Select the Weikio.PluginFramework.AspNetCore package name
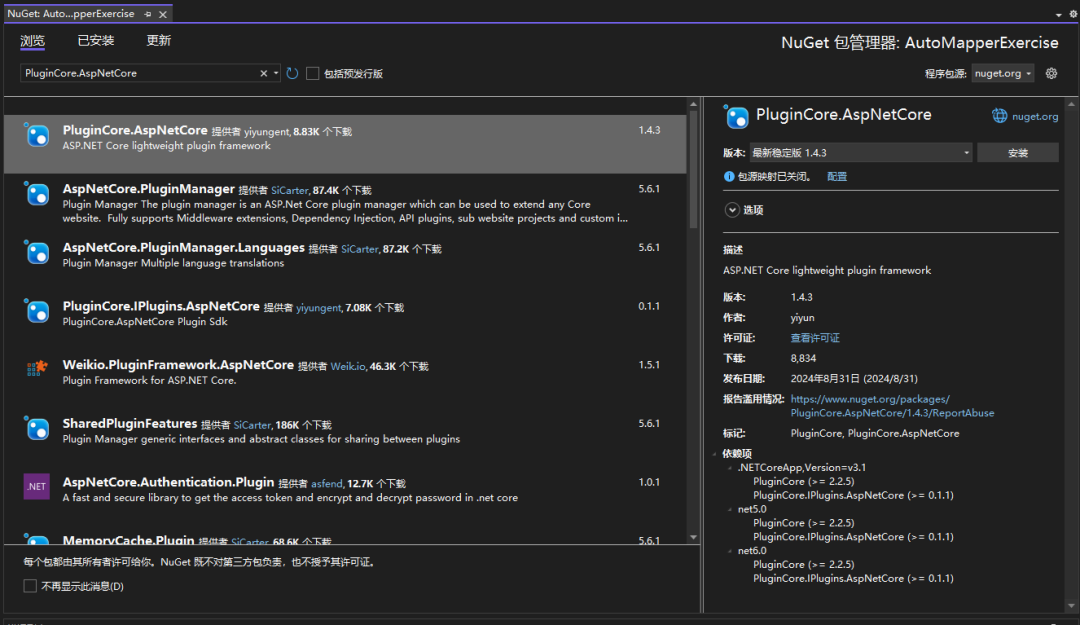 pos(178,365)
